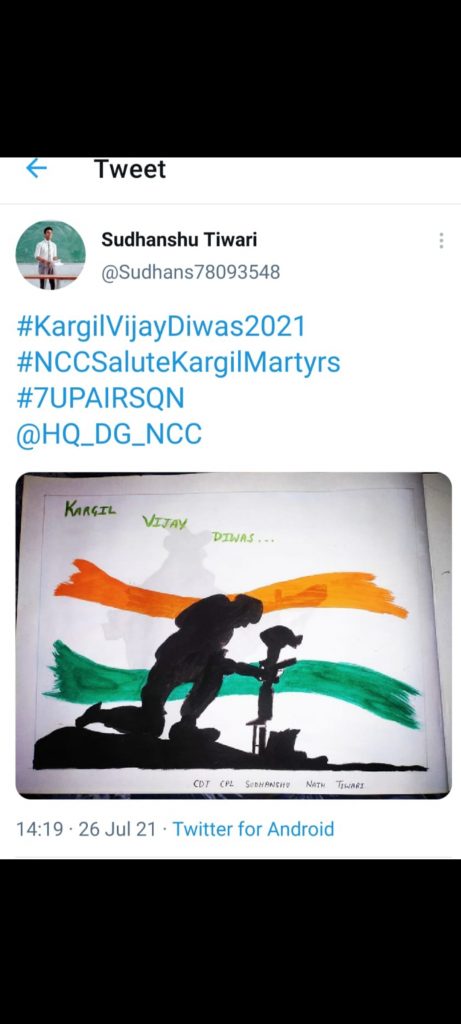
Task: Tap the handwritten DIWAS text in the image
Action: coord(242,537)
